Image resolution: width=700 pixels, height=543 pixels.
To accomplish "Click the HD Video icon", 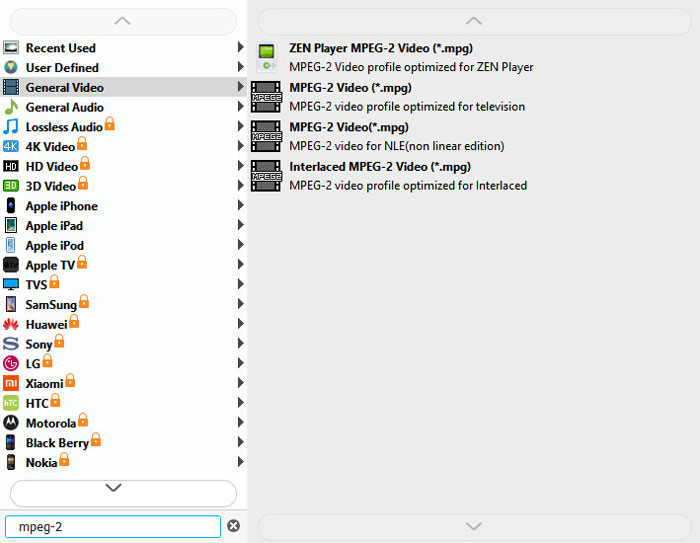I will 11,166.
